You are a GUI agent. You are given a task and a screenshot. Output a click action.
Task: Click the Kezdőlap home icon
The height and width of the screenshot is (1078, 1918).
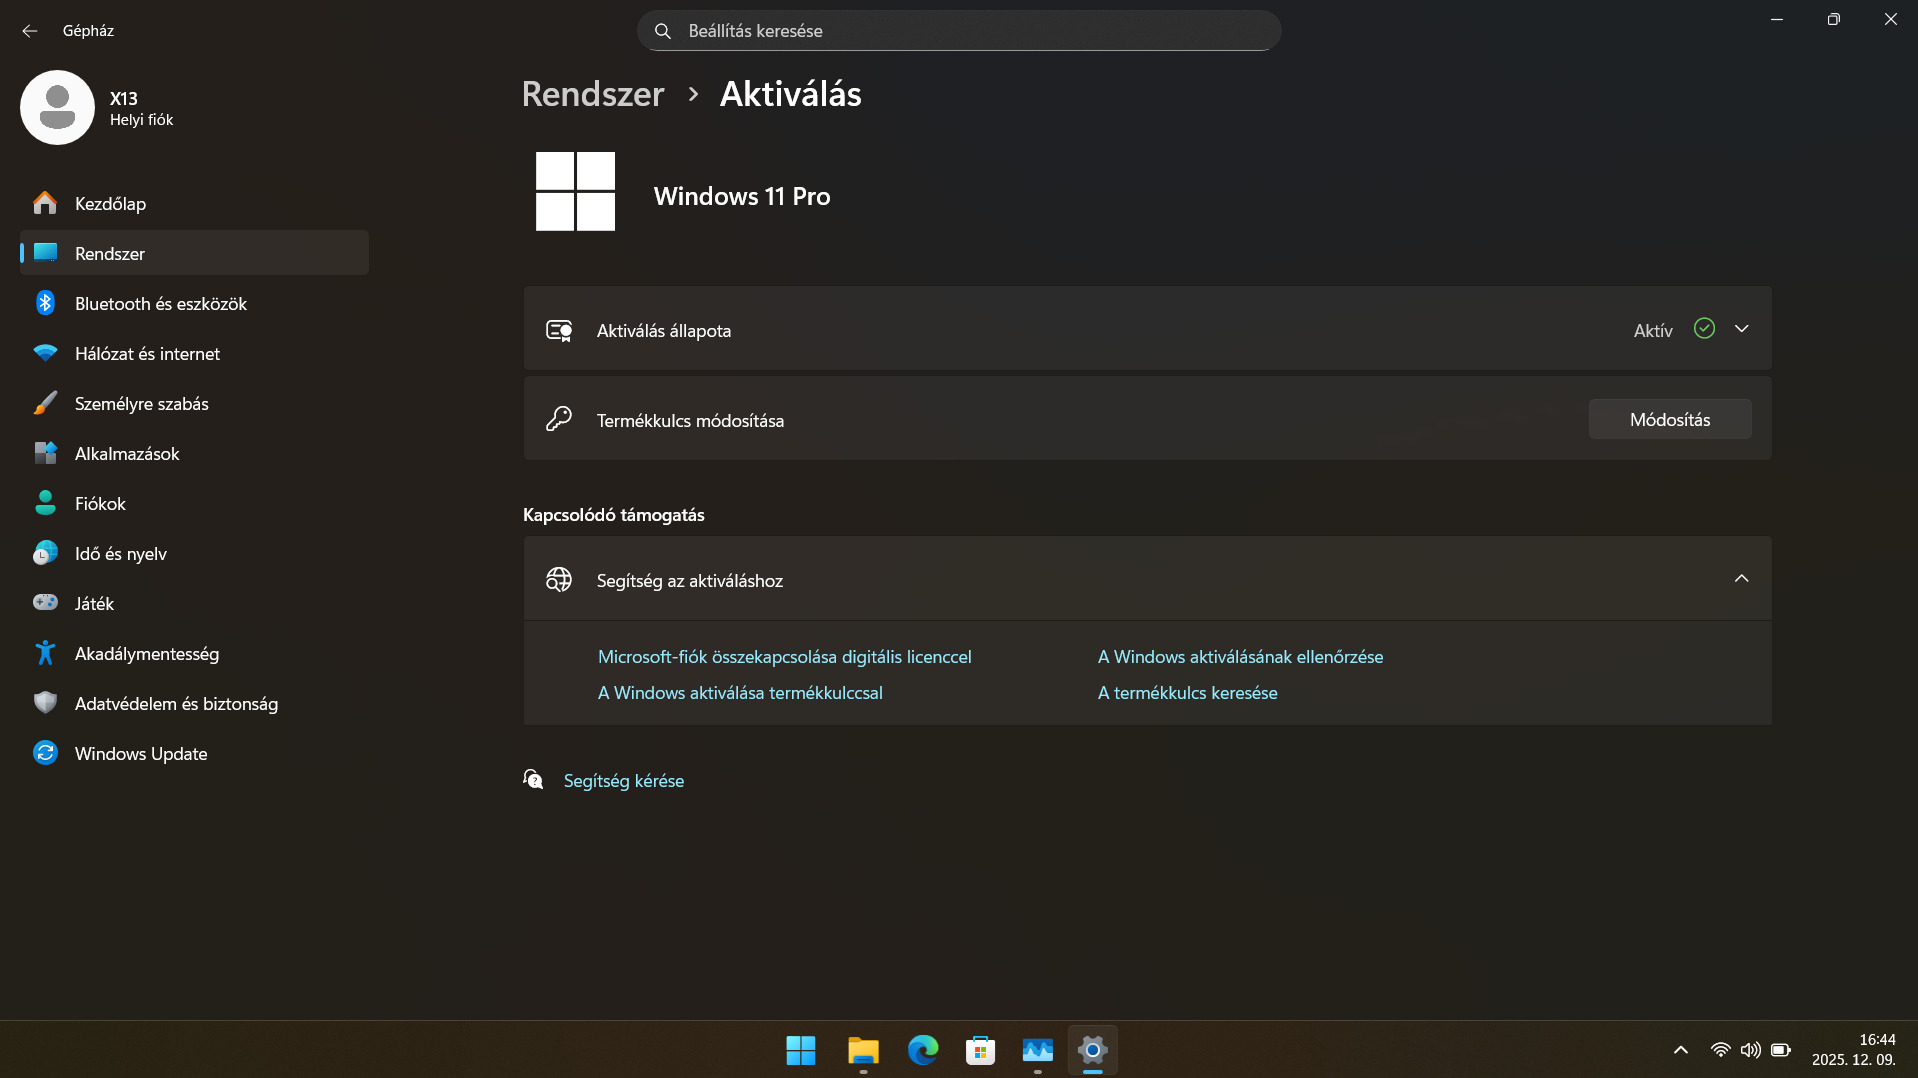click(45, 203)
